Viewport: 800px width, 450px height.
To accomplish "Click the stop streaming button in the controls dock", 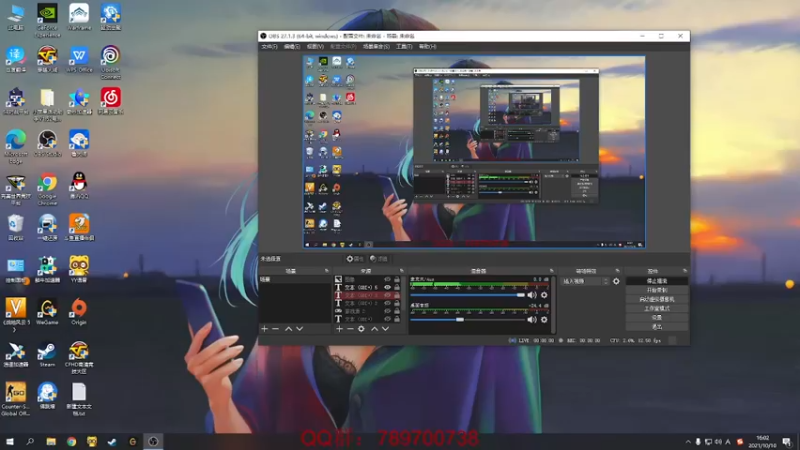I will pyautogui.click(x=657, y=281).
